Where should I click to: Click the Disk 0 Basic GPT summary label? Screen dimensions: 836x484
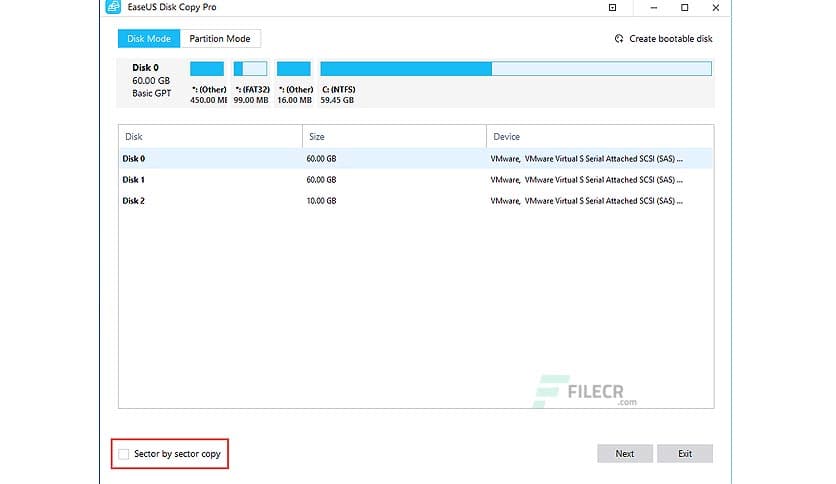[151, 80]
